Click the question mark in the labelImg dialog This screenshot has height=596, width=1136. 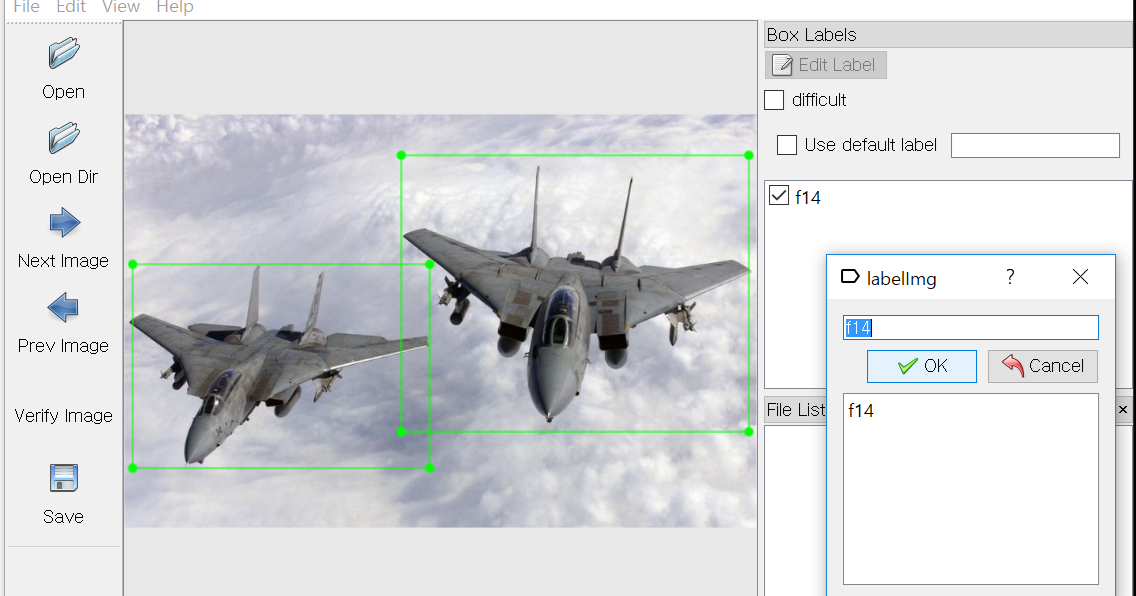pyautogui.click(x=1010, y=277)
